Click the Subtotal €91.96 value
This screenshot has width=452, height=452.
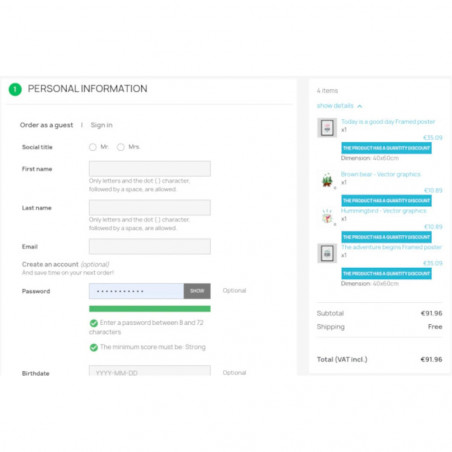click(431, 313)
